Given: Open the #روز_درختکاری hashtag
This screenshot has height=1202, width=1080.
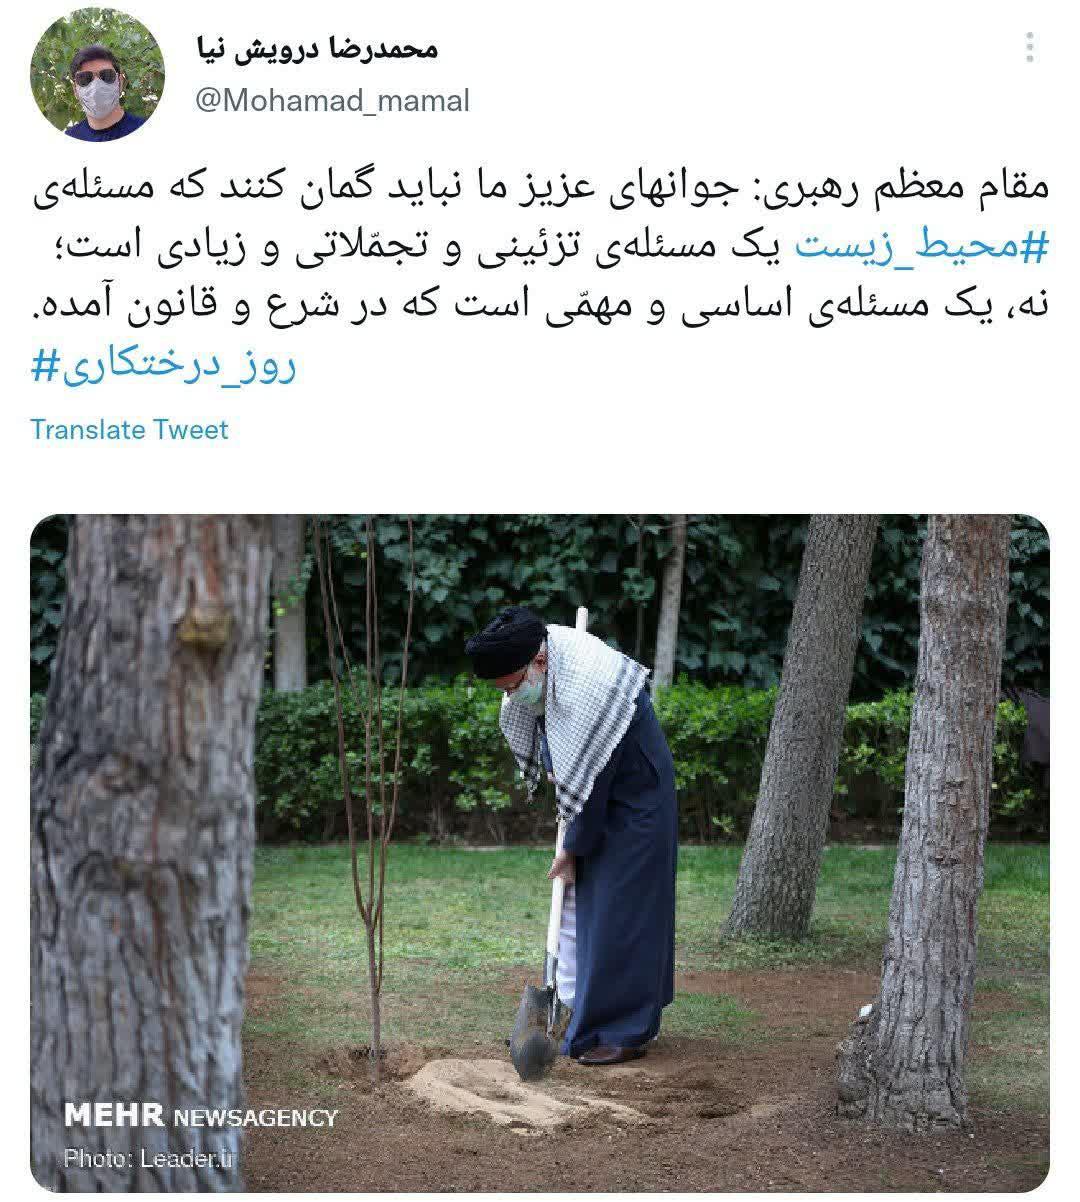Looking at the screenshot, I should (164, 367).
